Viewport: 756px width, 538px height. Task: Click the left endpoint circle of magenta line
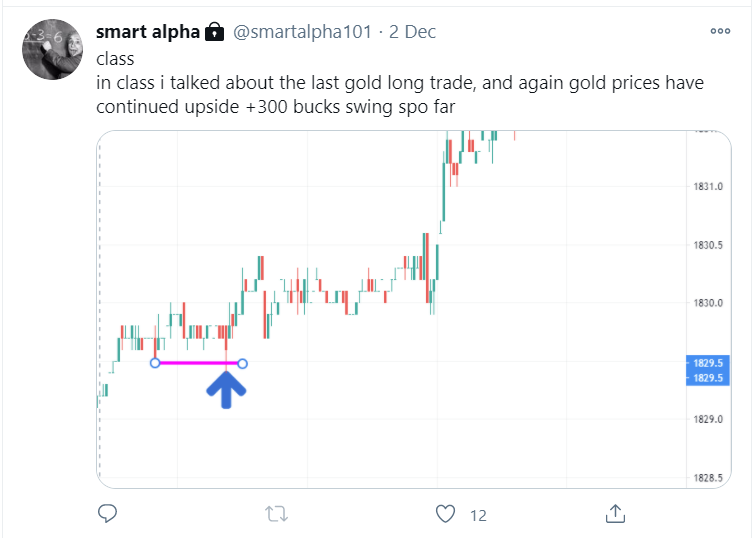click(x=155, y=363)
